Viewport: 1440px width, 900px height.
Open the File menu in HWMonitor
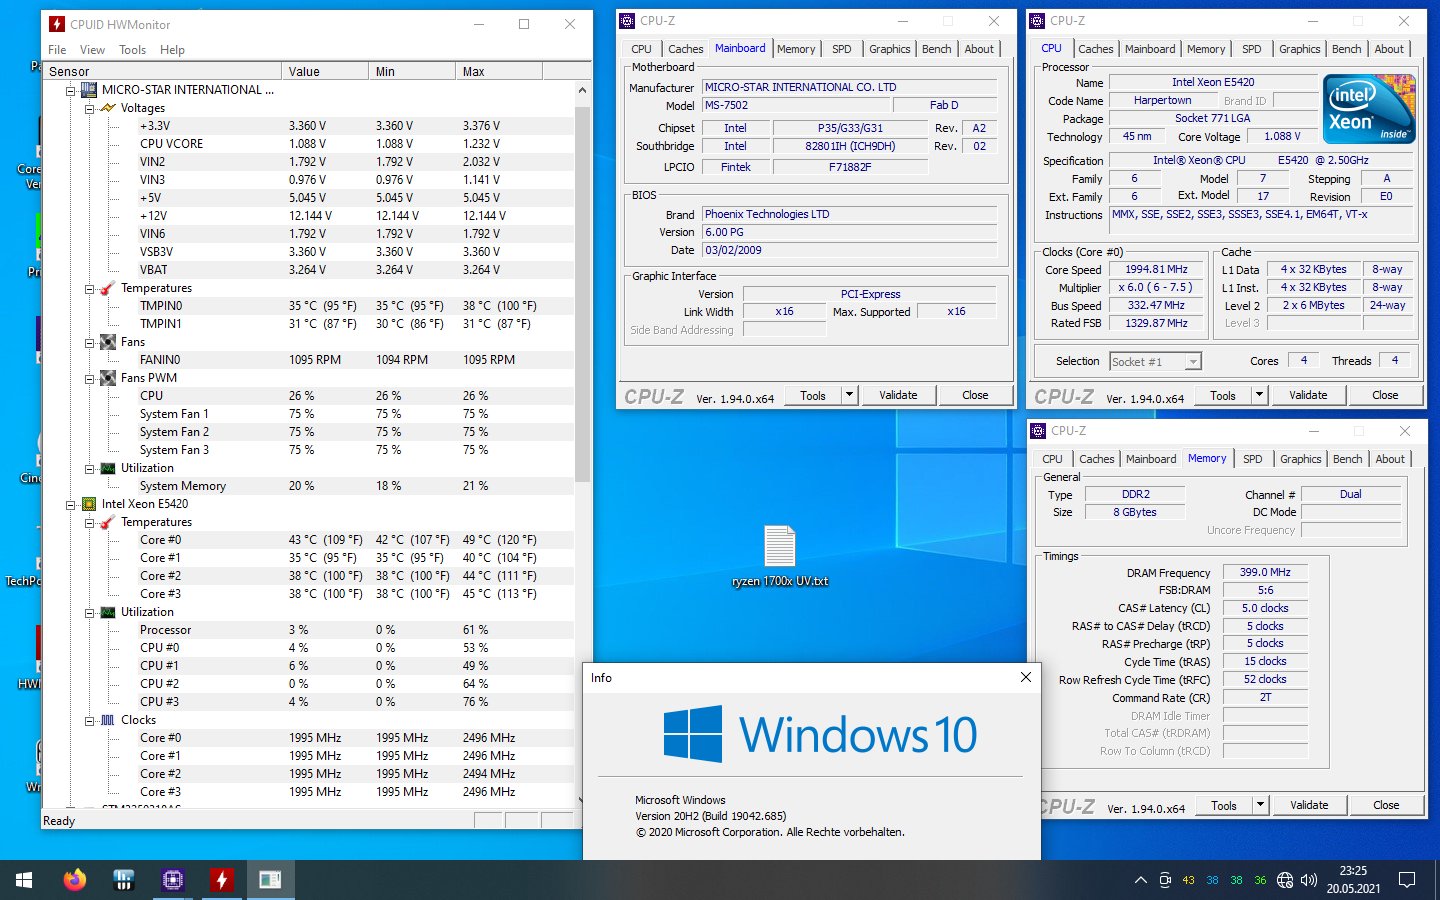(57, 49)
